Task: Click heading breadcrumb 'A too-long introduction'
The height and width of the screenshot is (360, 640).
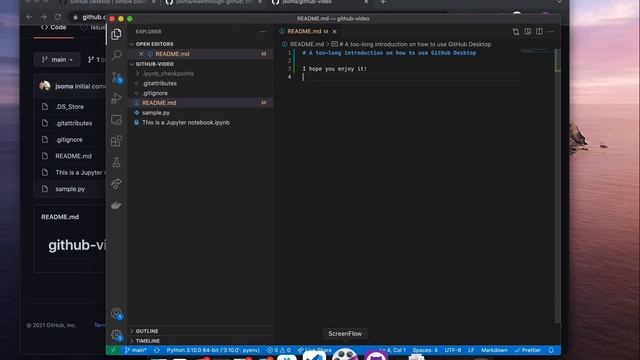Action: [x=415, y=44]
